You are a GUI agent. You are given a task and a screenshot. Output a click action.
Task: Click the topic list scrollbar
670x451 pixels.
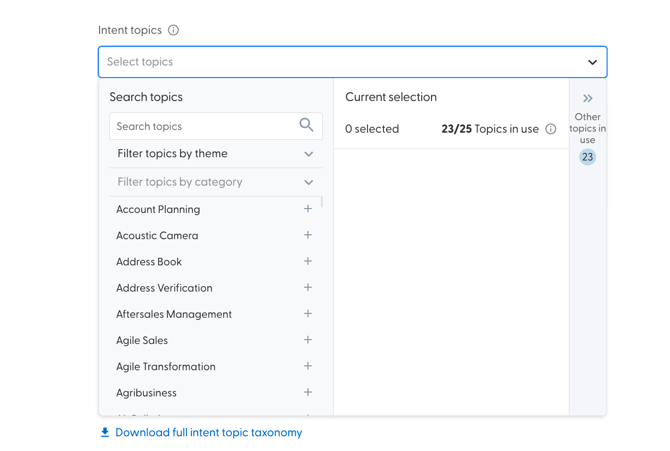coord(322,202)
